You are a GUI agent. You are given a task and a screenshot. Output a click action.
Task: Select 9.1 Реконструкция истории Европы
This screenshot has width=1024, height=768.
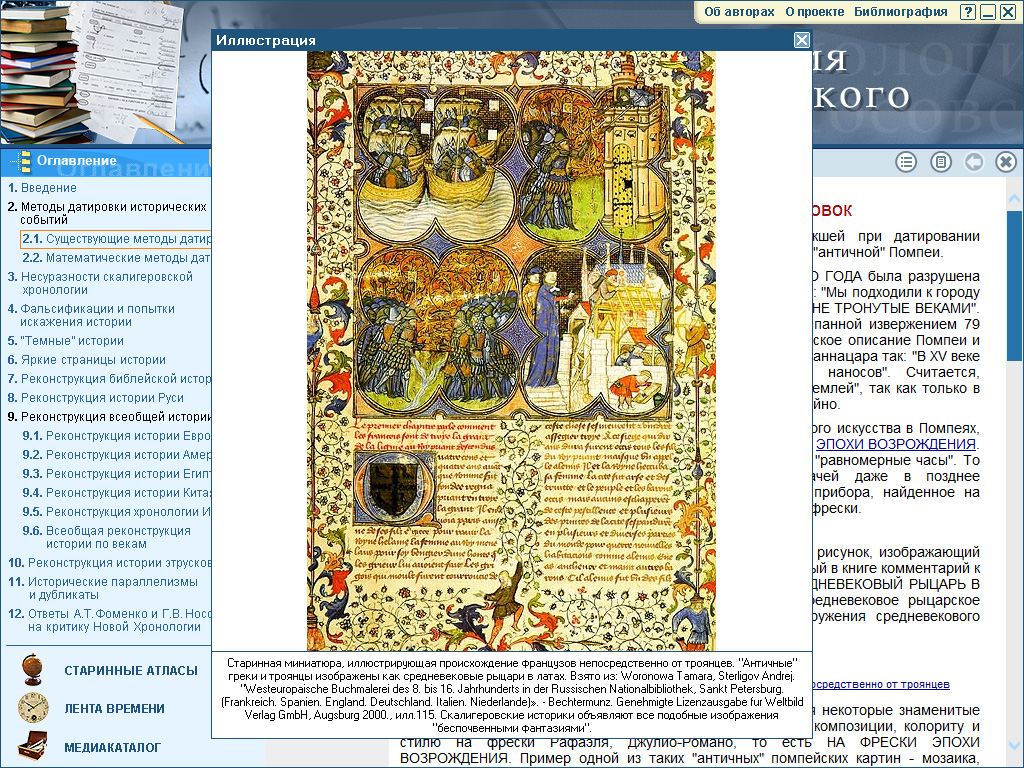pos(116,436)
